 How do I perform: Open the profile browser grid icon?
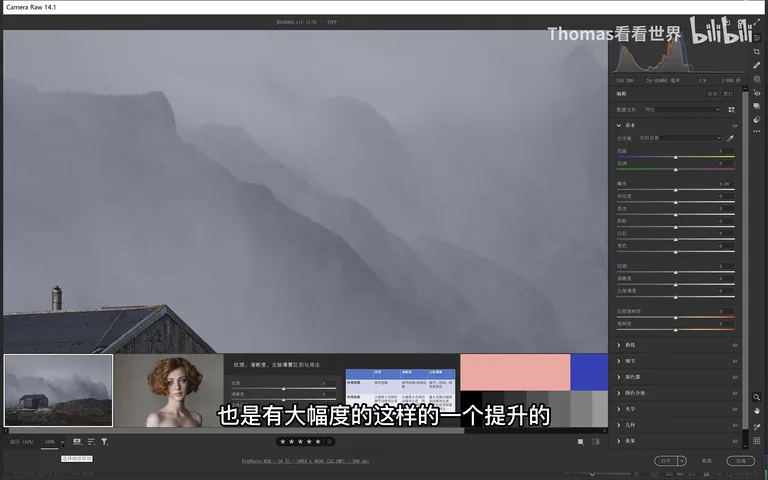point(731,110)
